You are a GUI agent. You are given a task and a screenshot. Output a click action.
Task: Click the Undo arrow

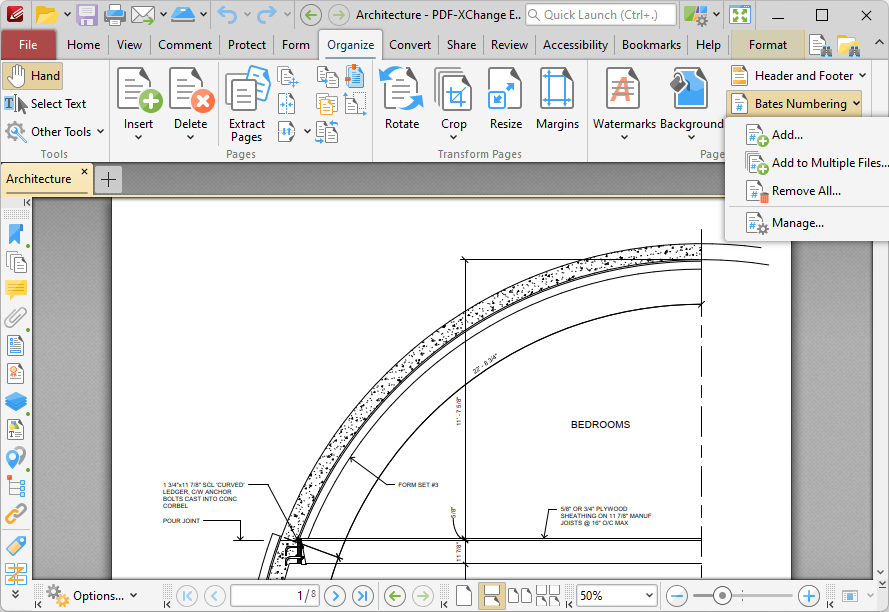(x=227, y=15)
